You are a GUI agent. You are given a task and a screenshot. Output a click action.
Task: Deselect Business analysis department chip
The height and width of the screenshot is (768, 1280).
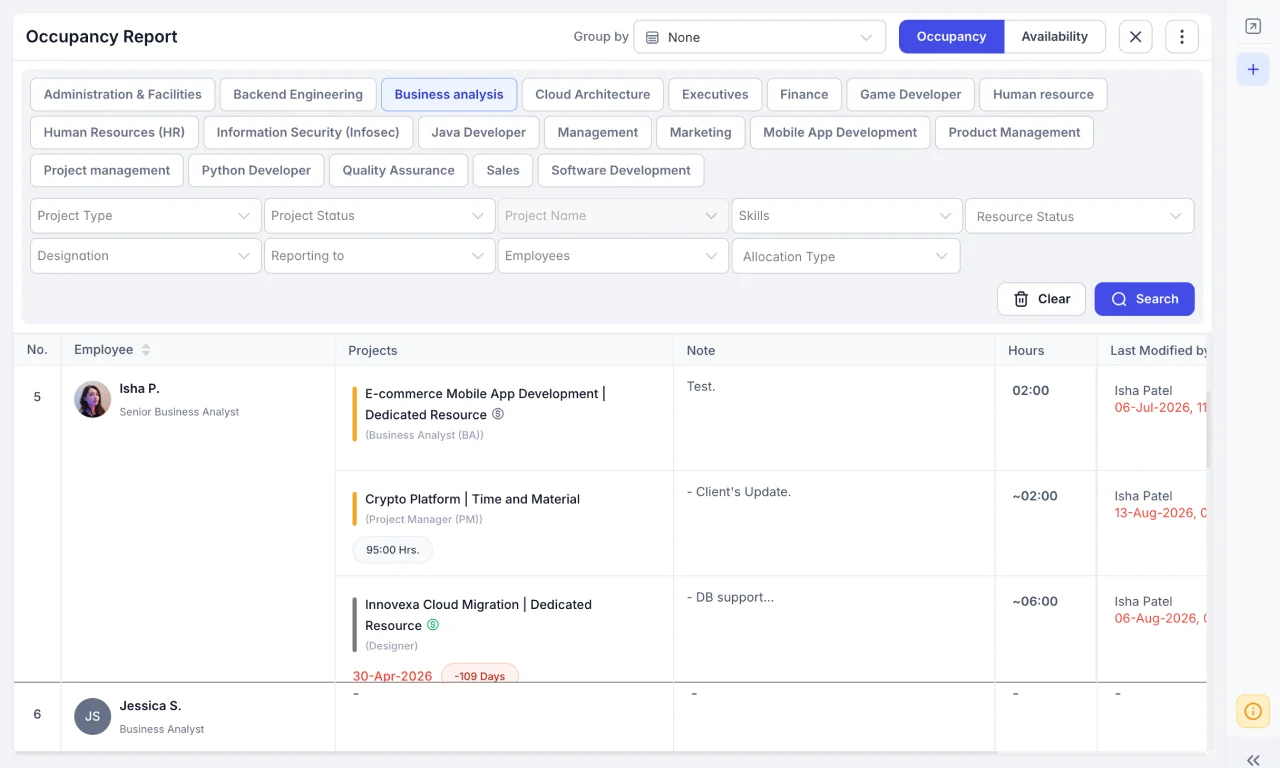(449, 94)
